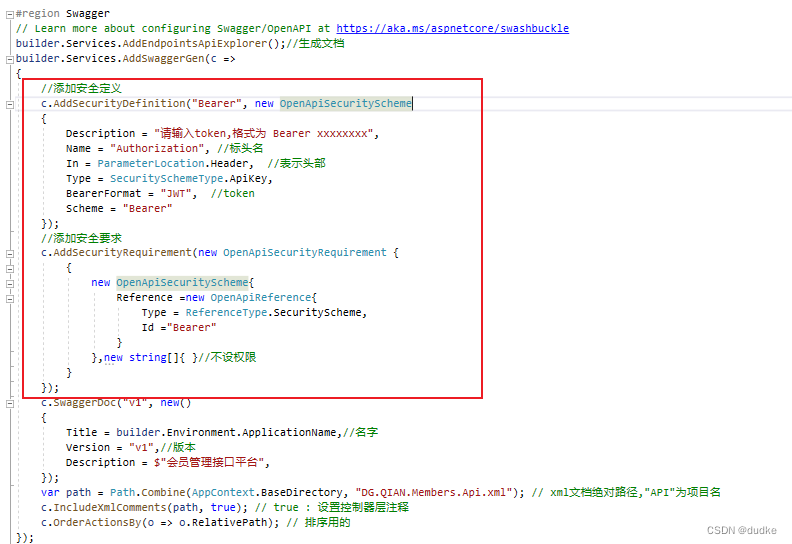The width and height of the screenshot is (792, 544).
Task: Click the o.RelativePath expression
Action: 223,523
